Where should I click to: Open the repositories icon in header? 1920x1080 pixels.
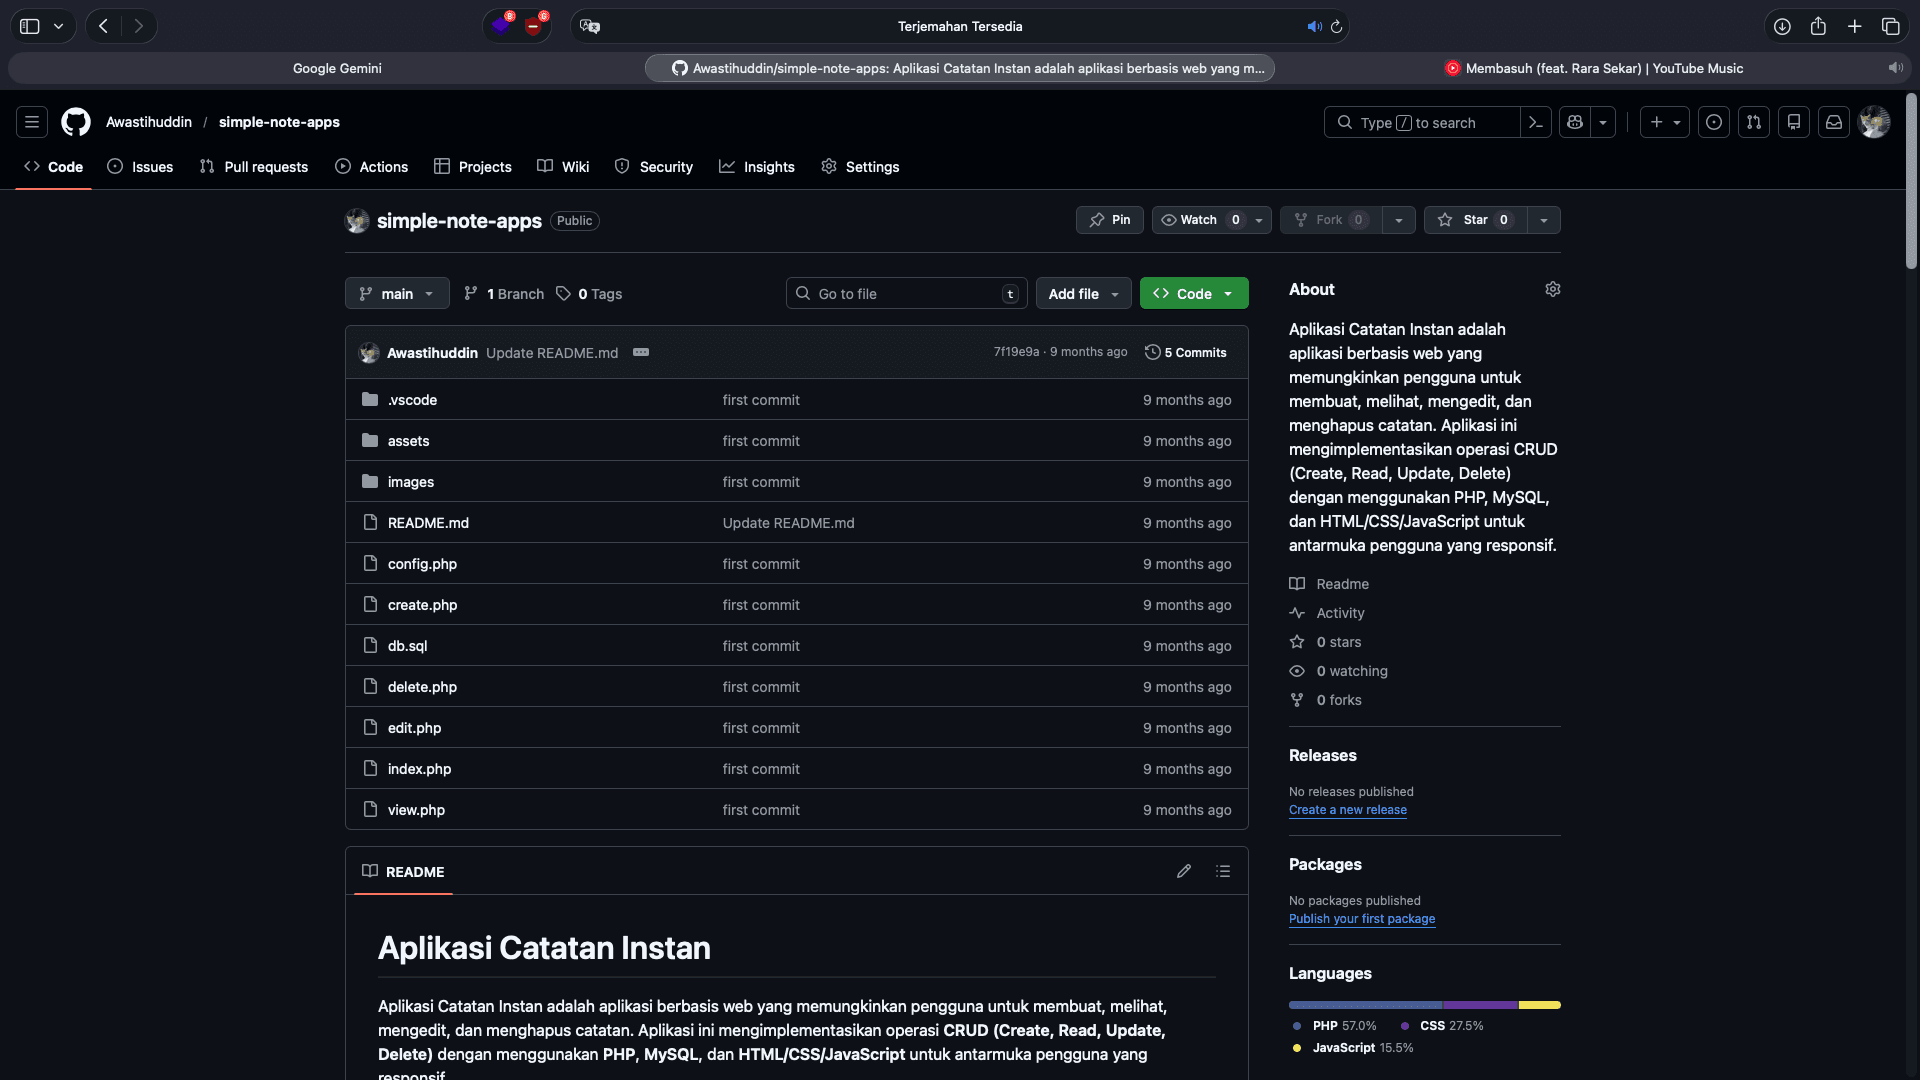point(1794,122)
